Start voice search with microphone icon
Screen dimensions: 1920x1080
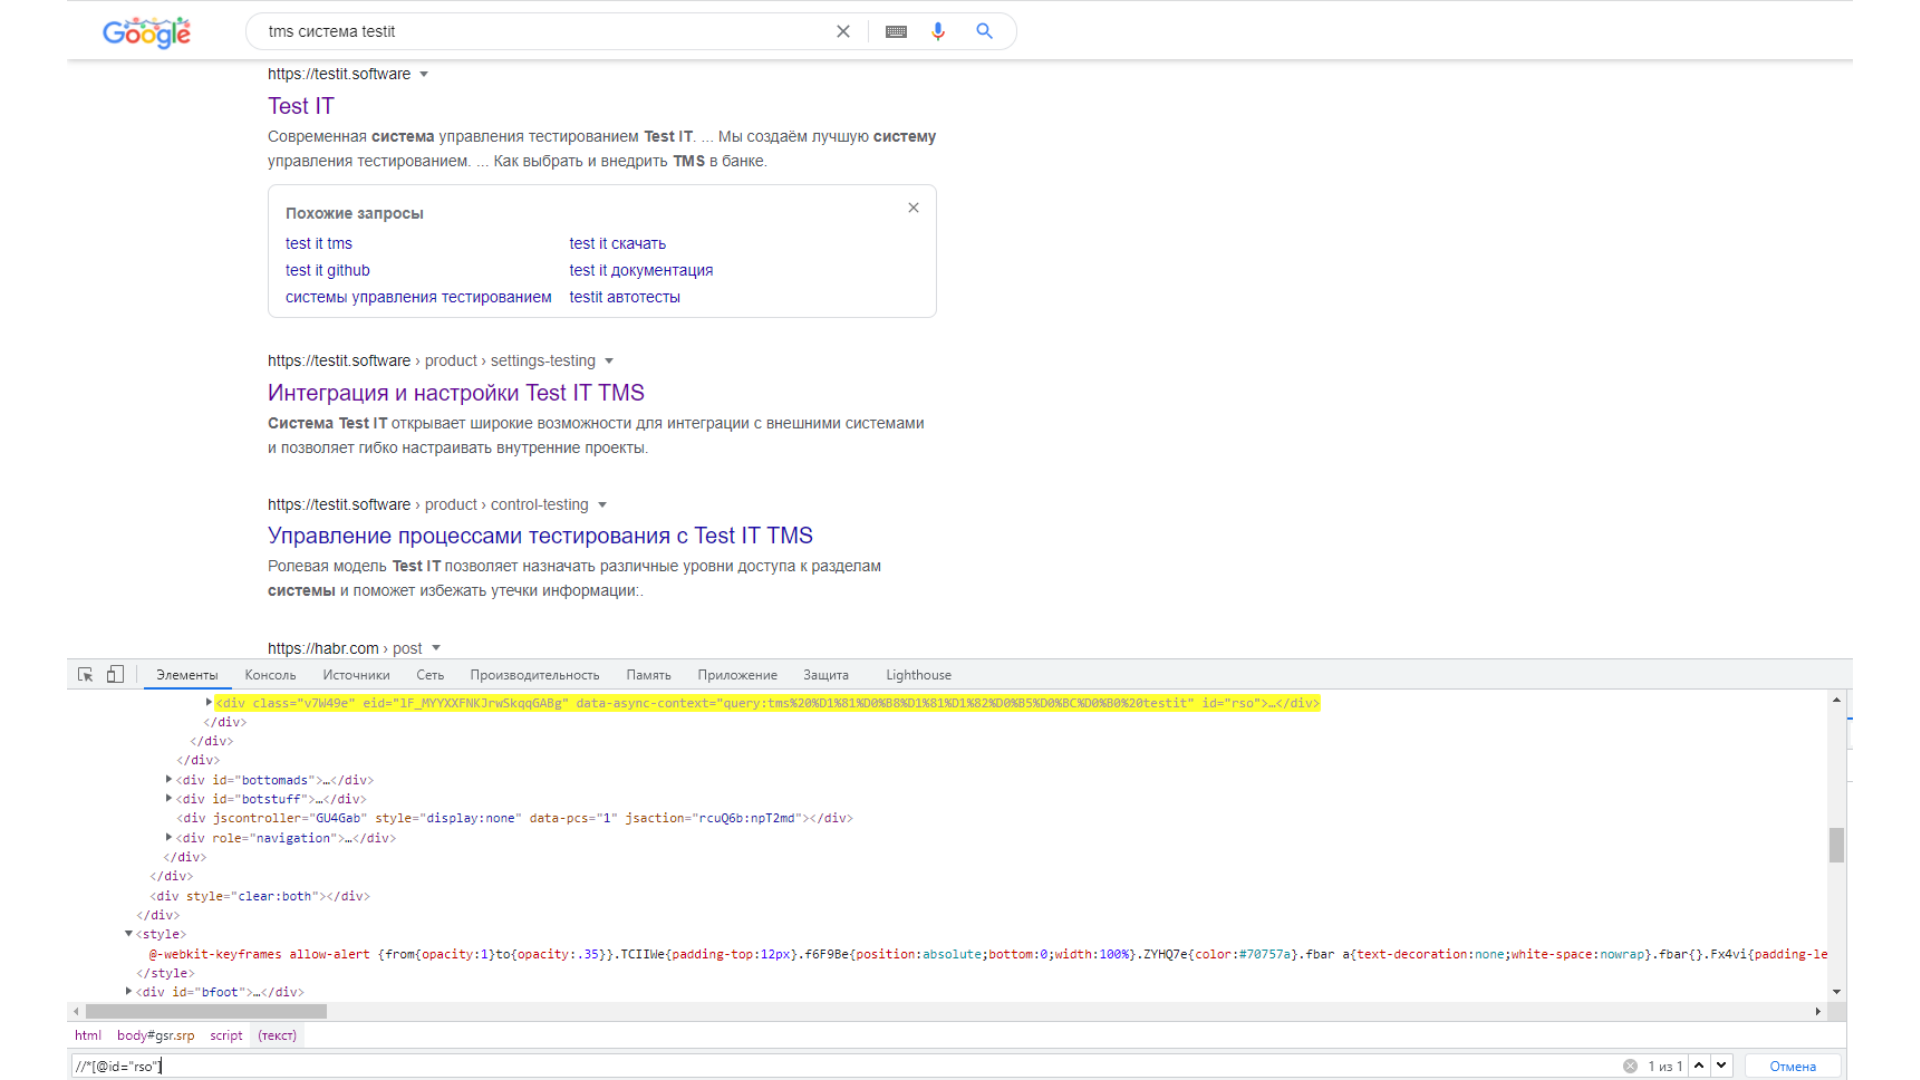tap(938, 32)
